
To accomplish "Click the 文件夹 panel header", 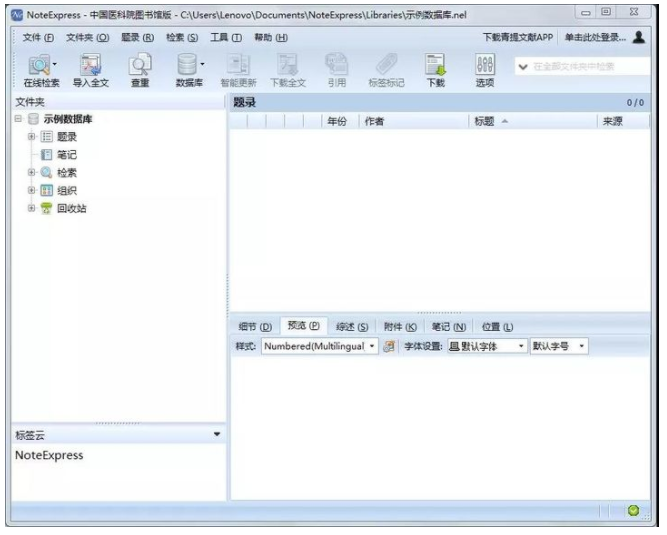I will pos(118,102).
